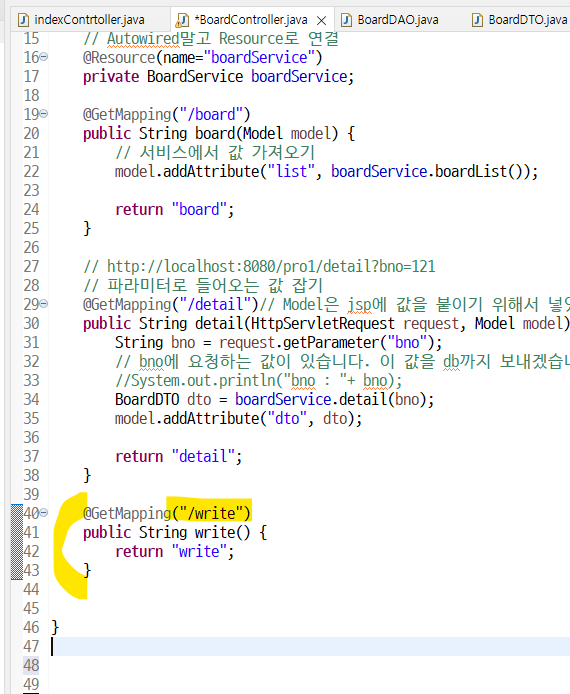Open the BoardDAO.java tab
This screenshot has width=570, height=694.
click(398, 20)
